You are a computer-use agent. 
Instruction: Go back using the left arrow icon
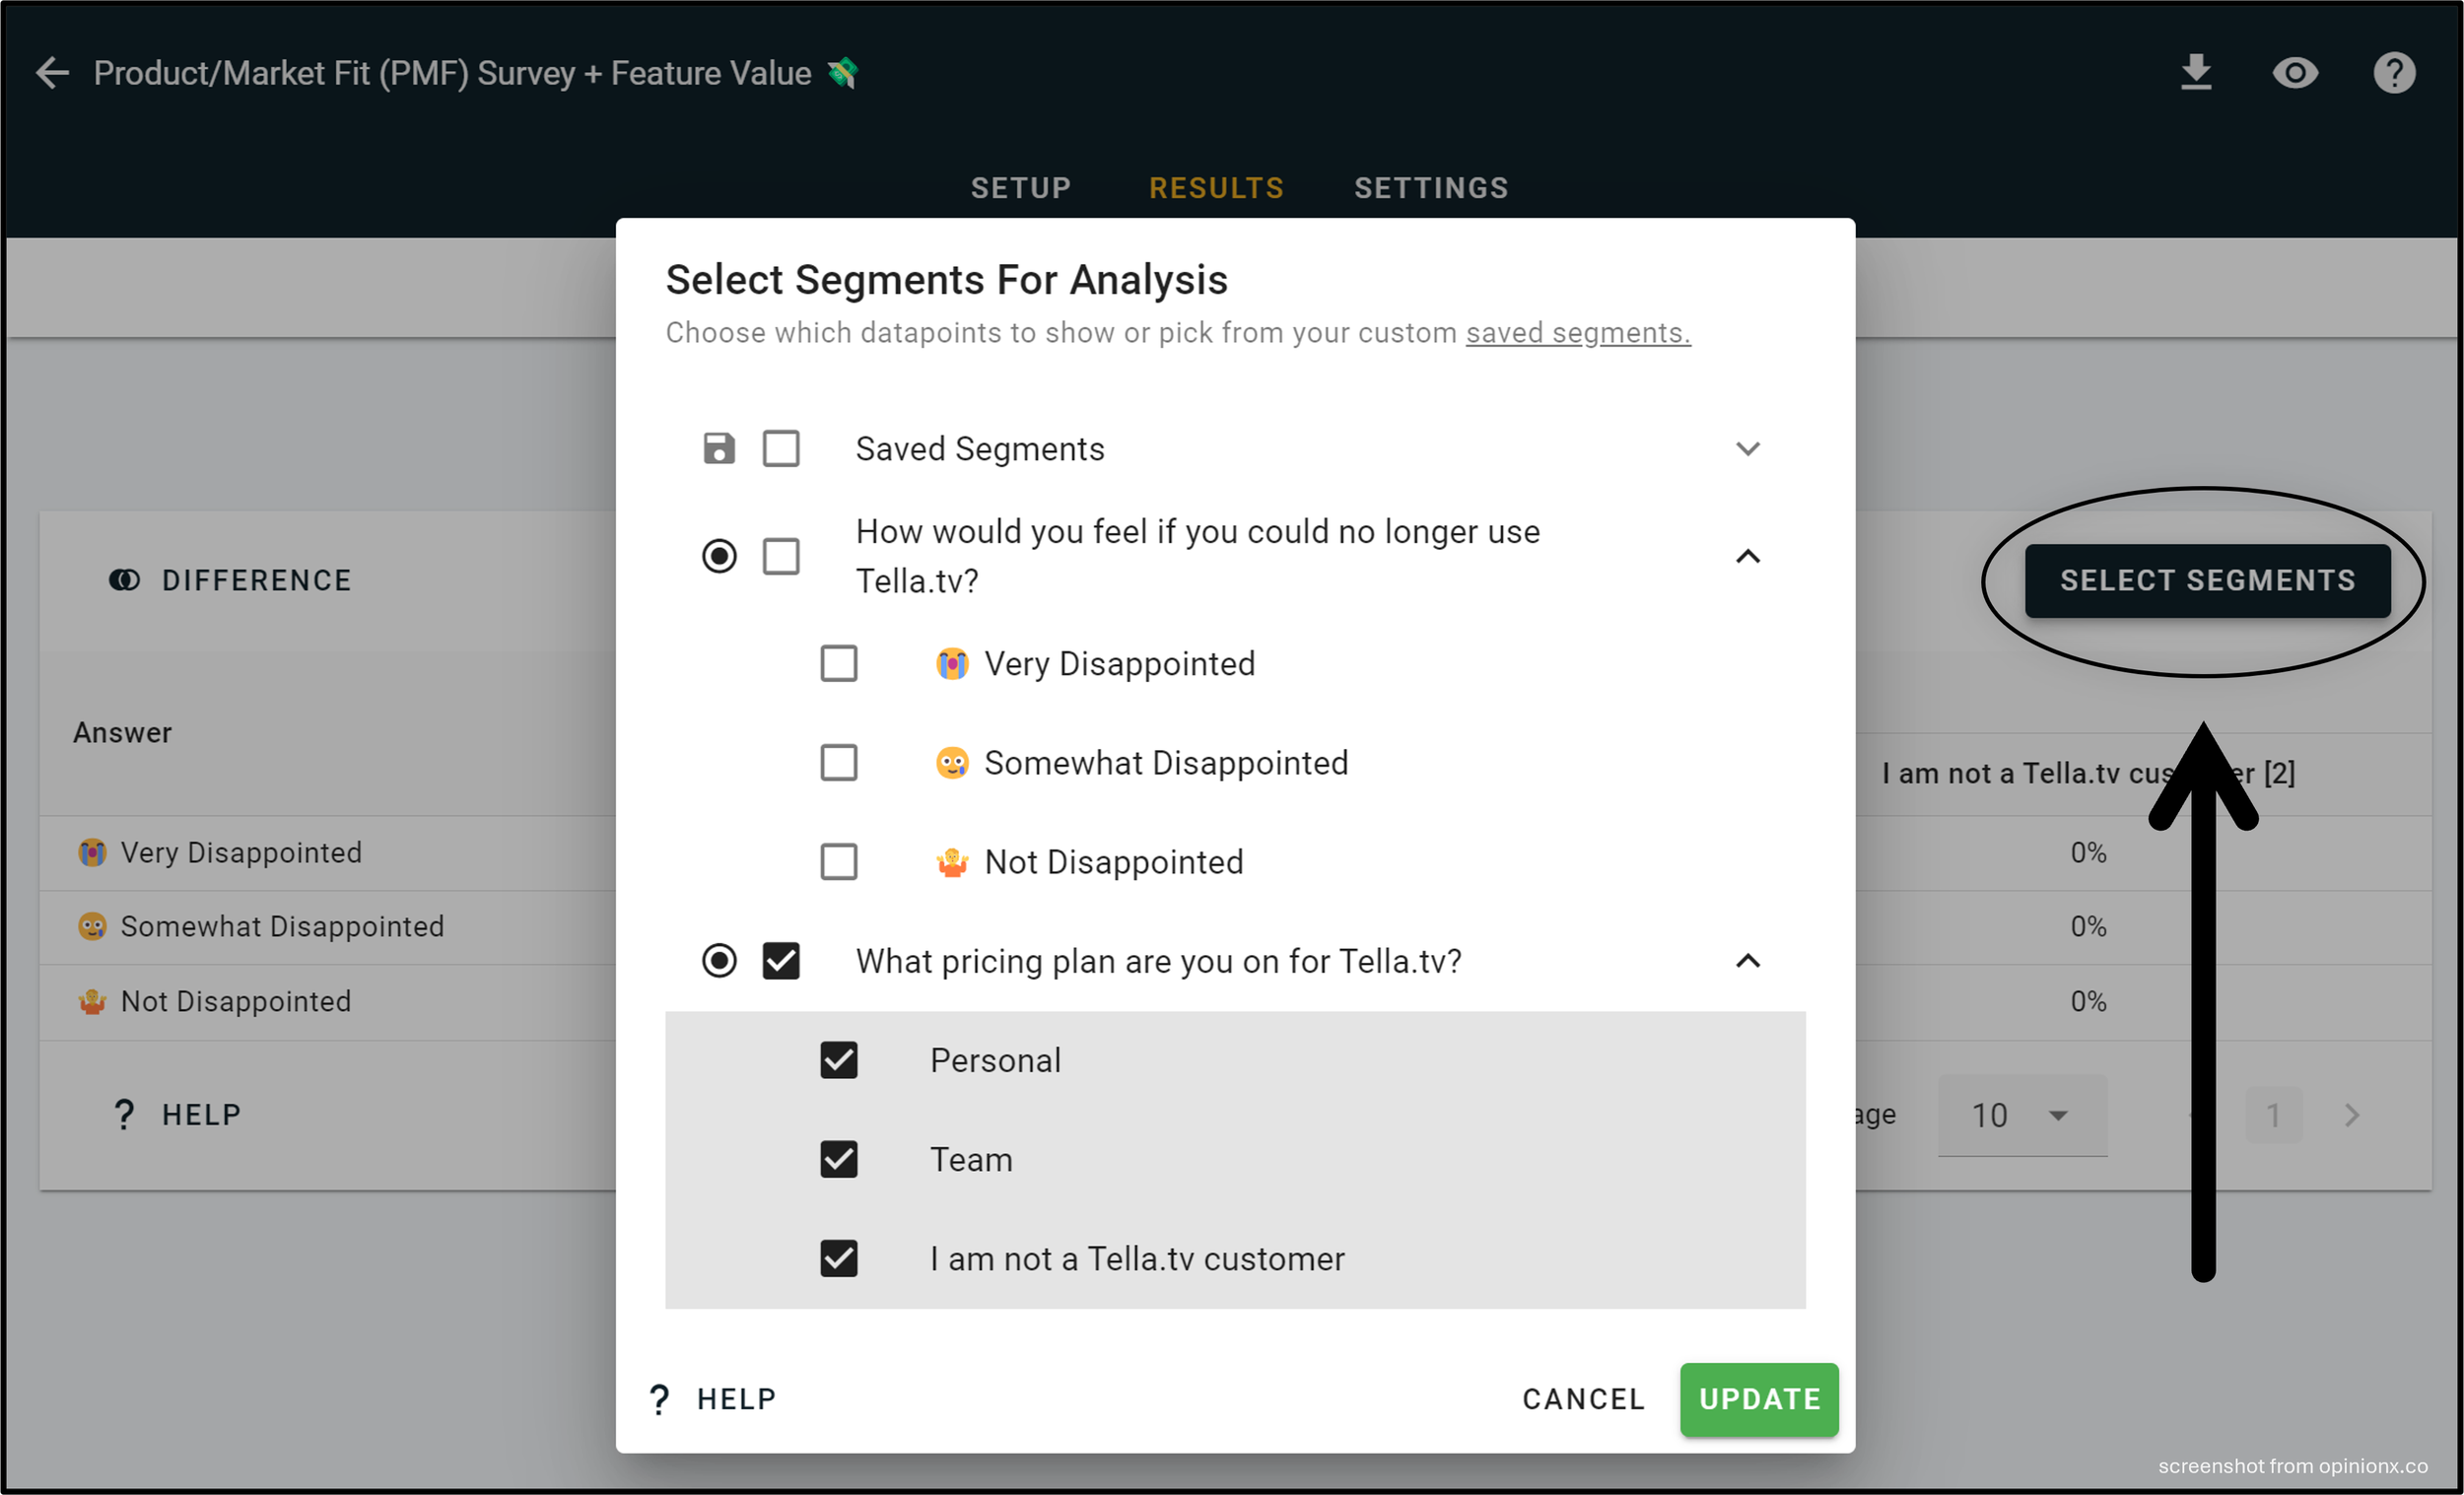pos(52,73)
